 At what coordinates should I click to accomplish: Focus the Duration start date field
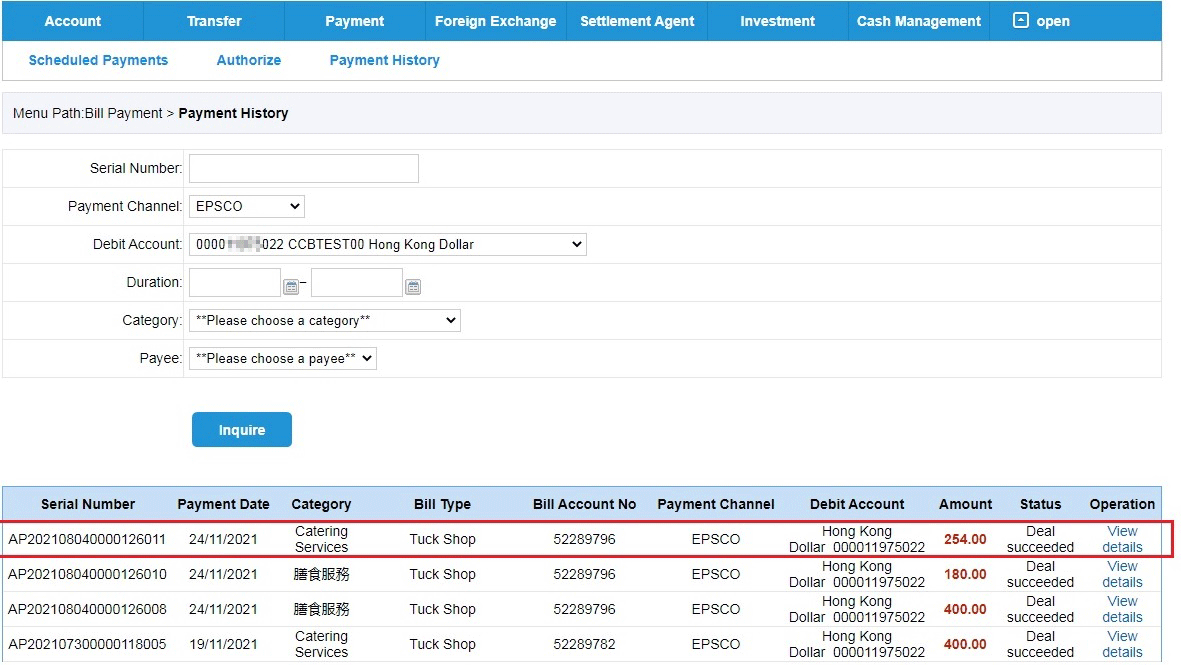point(235,282)
